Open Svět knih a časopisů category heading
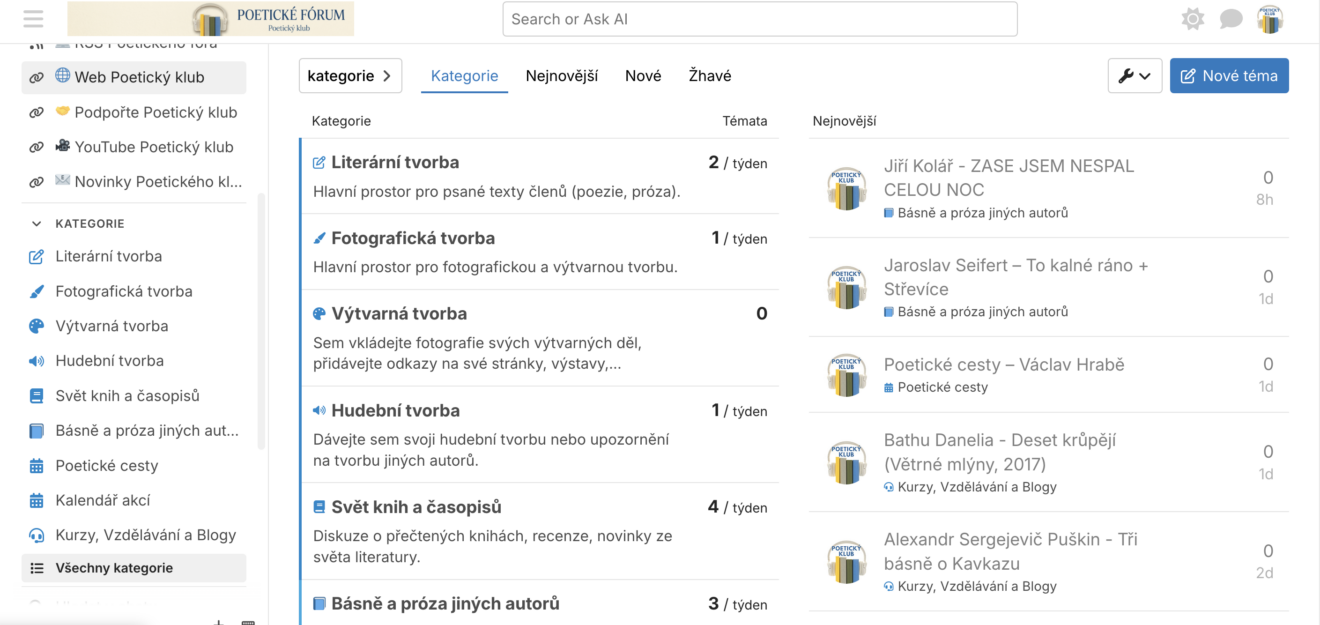 coord(416,507)
